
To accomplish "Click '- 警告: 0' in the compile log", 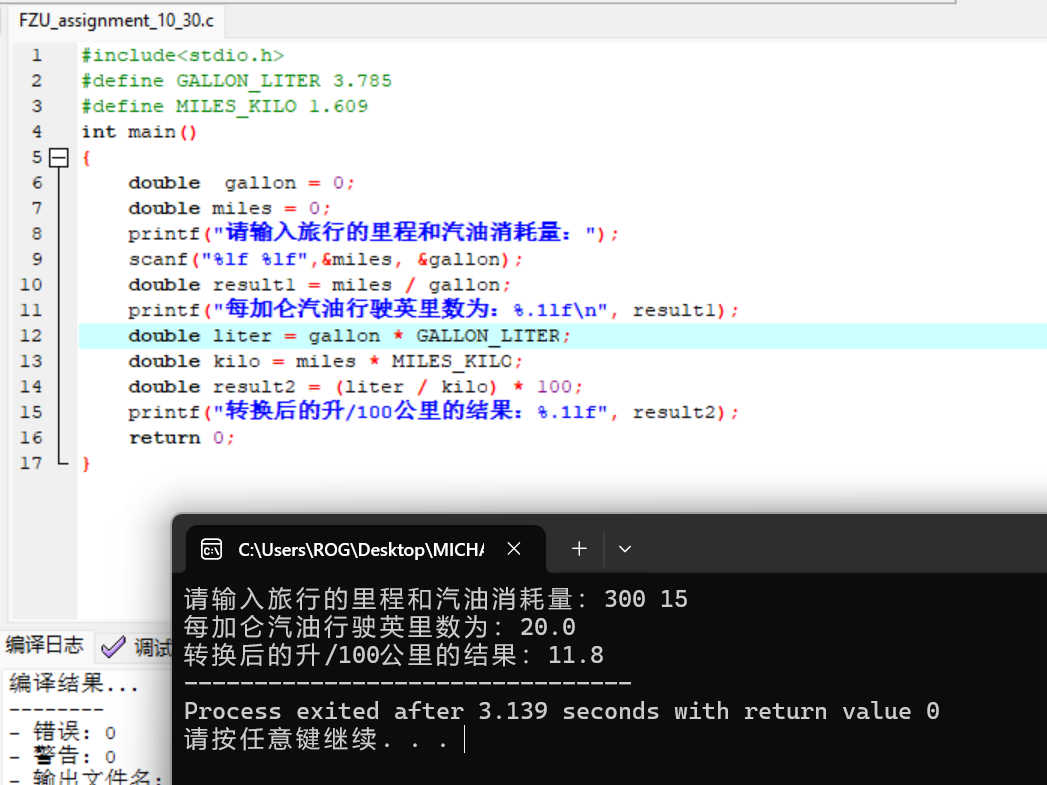I will coord(63,756).
